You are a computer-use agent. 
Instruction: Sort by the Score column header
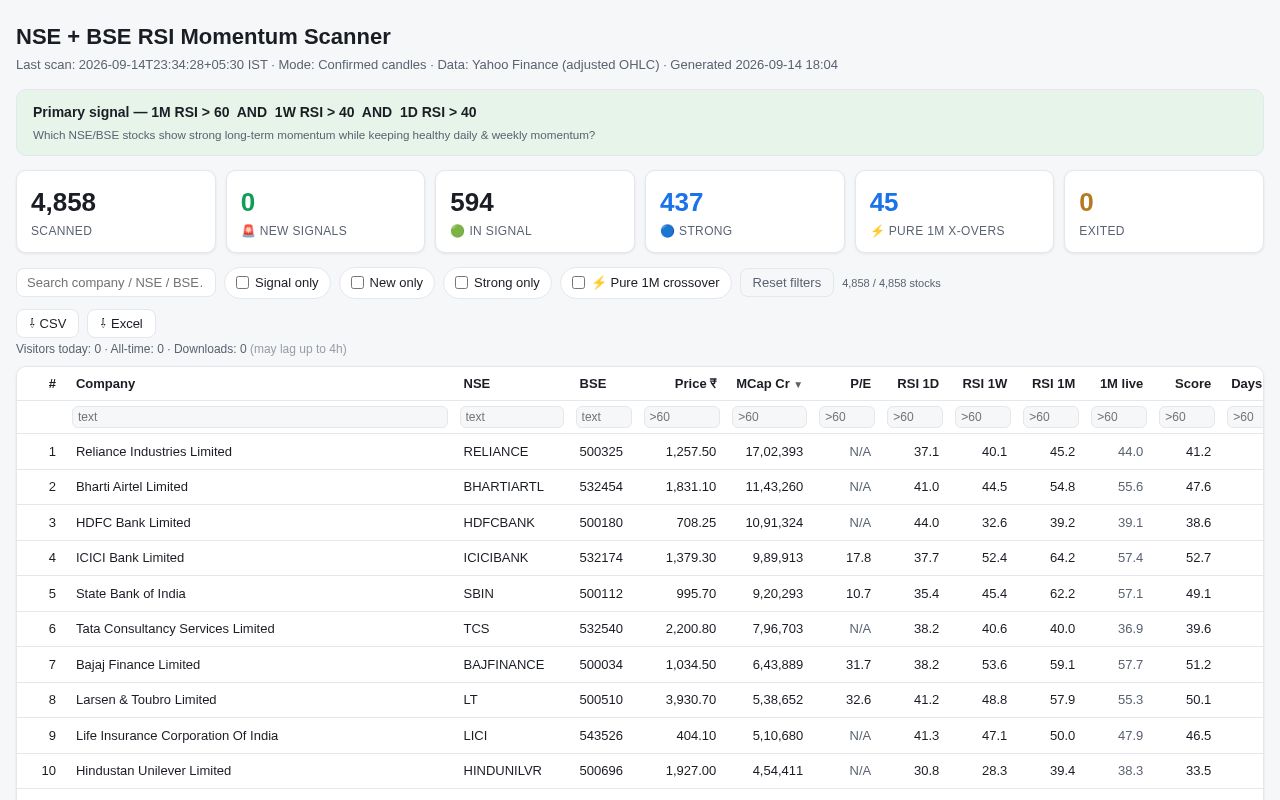point(1193,384)
